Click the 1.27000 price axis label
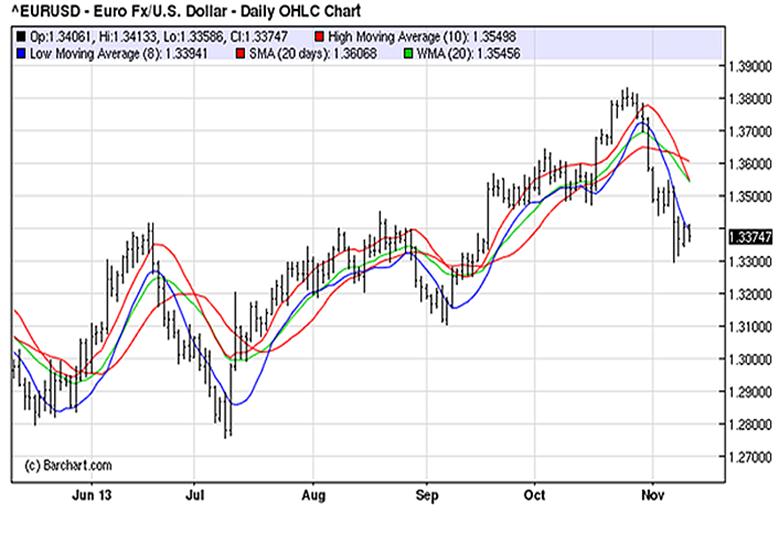This screenshot has height=535, width=779. (749, 457)
